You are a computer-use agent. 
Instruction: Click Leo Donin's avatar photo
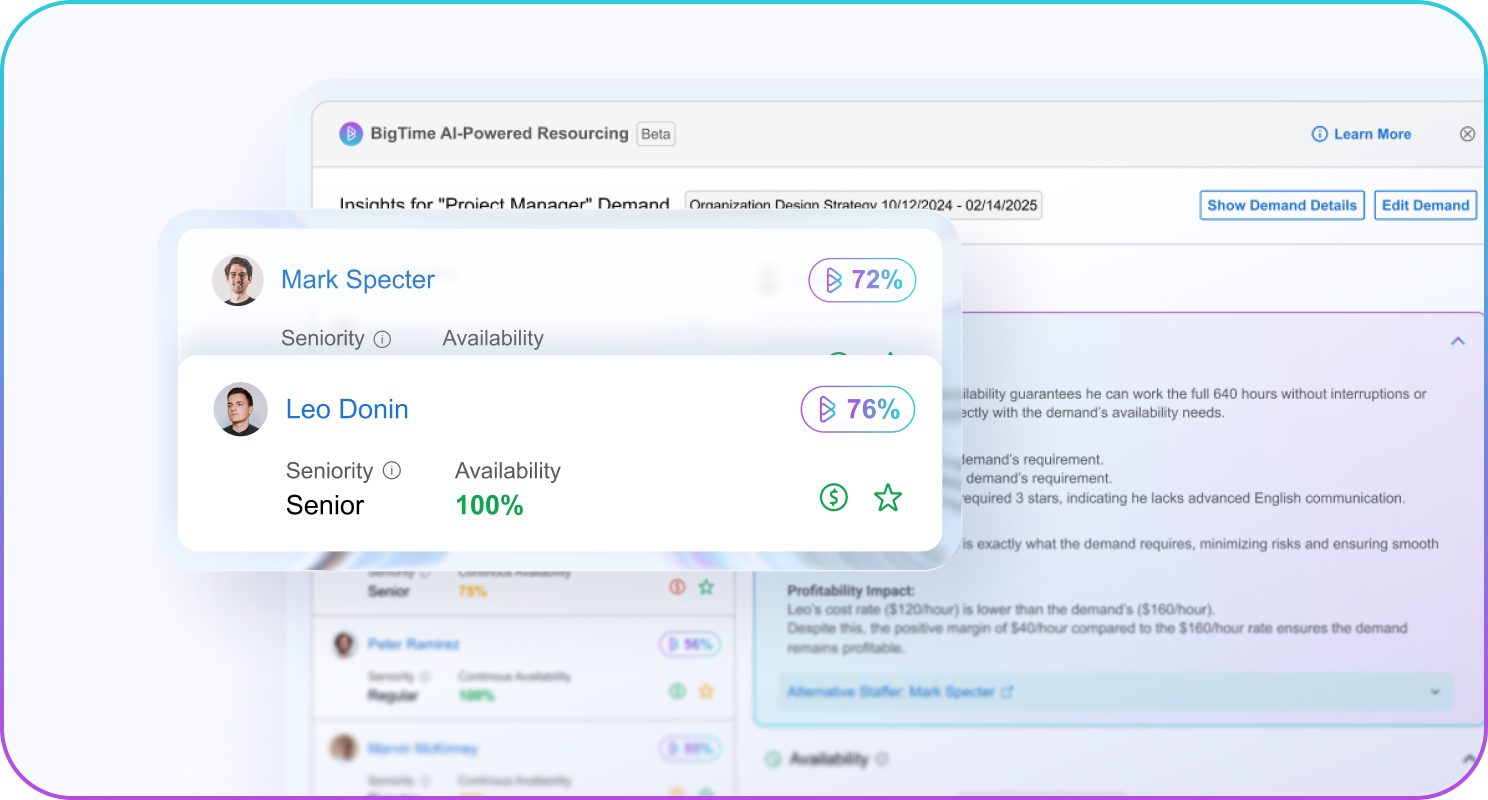click(x=241, y=409)
